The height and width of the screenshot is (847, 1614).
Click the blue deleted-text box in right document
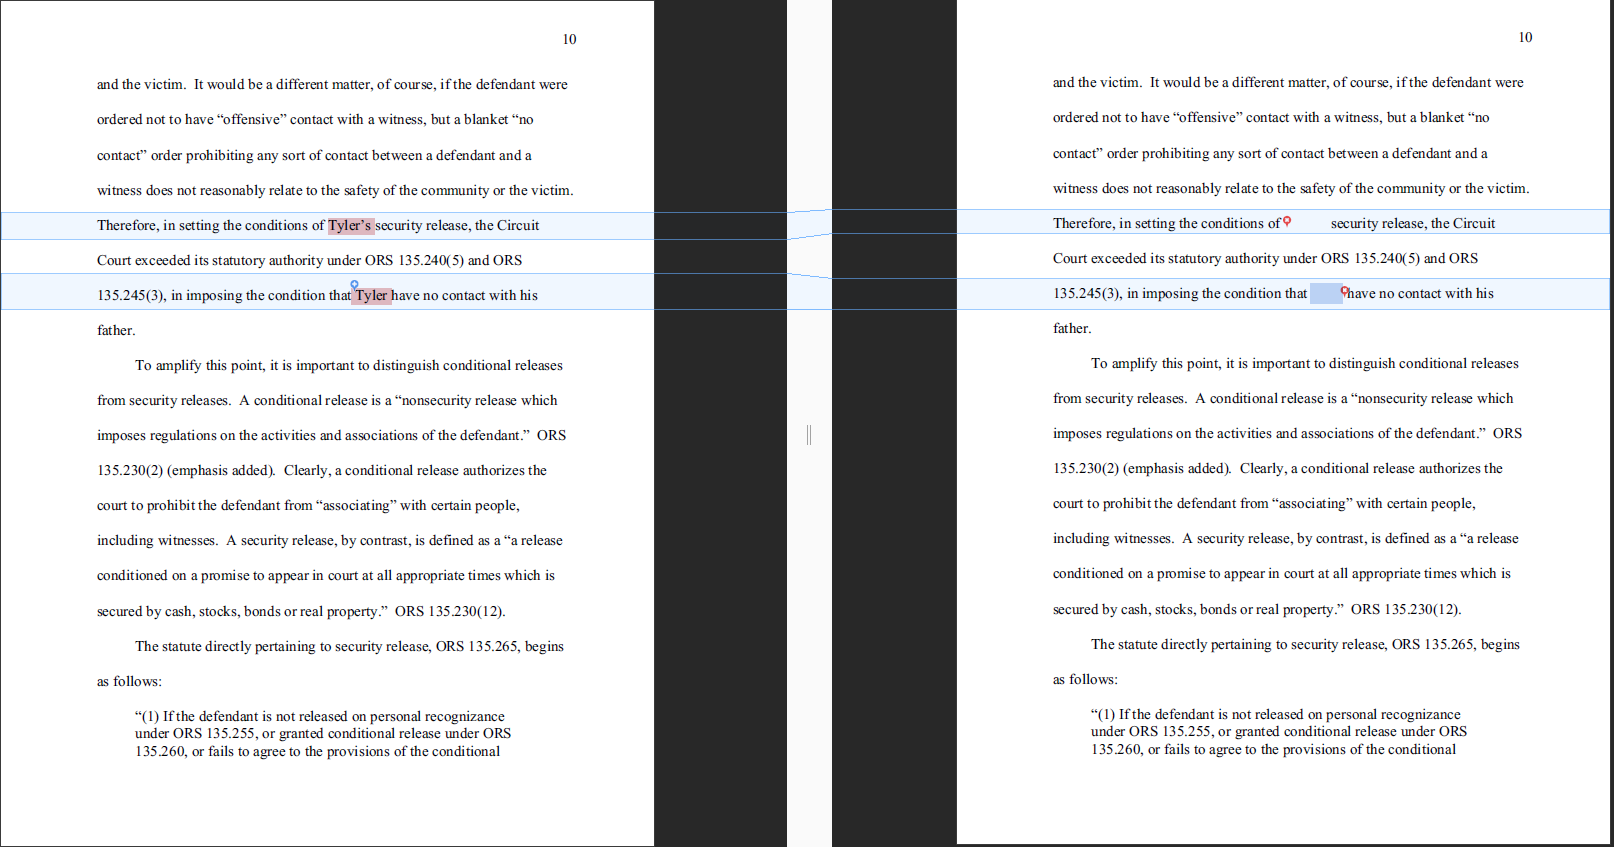(1325, 294)
